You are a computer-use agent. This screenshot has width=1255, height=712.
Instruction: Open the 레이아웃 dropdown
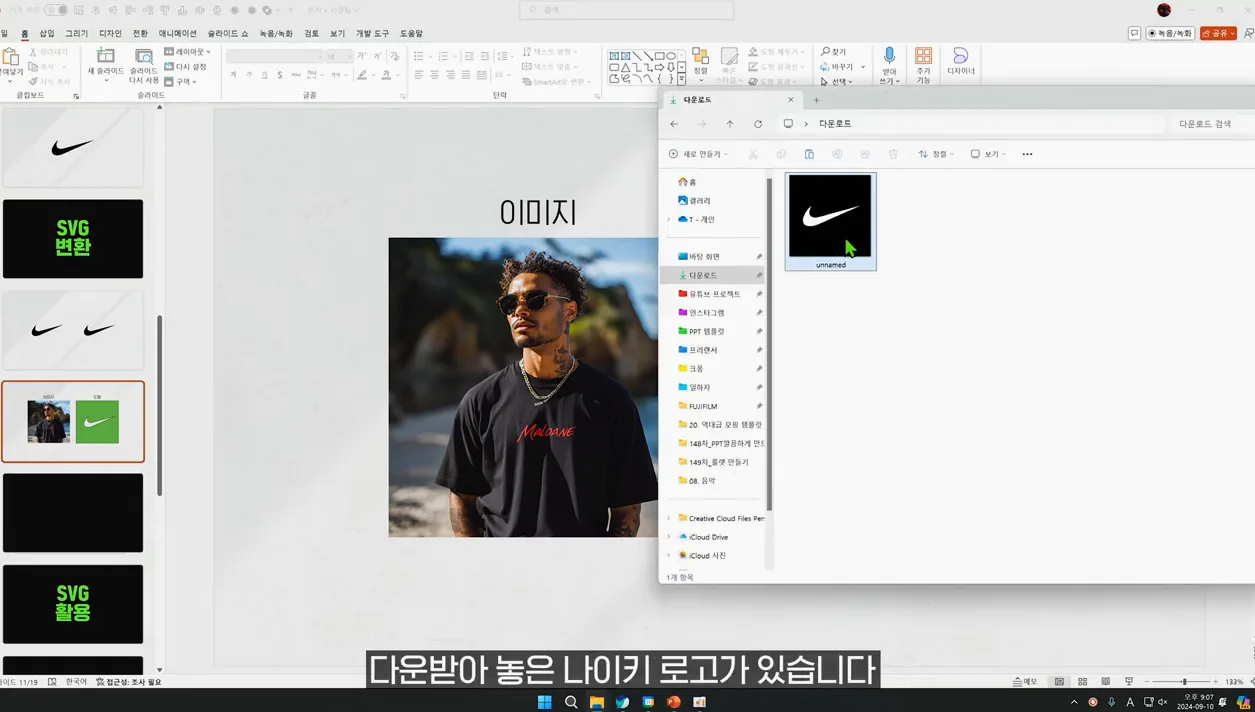pyautogui.click(x=187, y=52)
